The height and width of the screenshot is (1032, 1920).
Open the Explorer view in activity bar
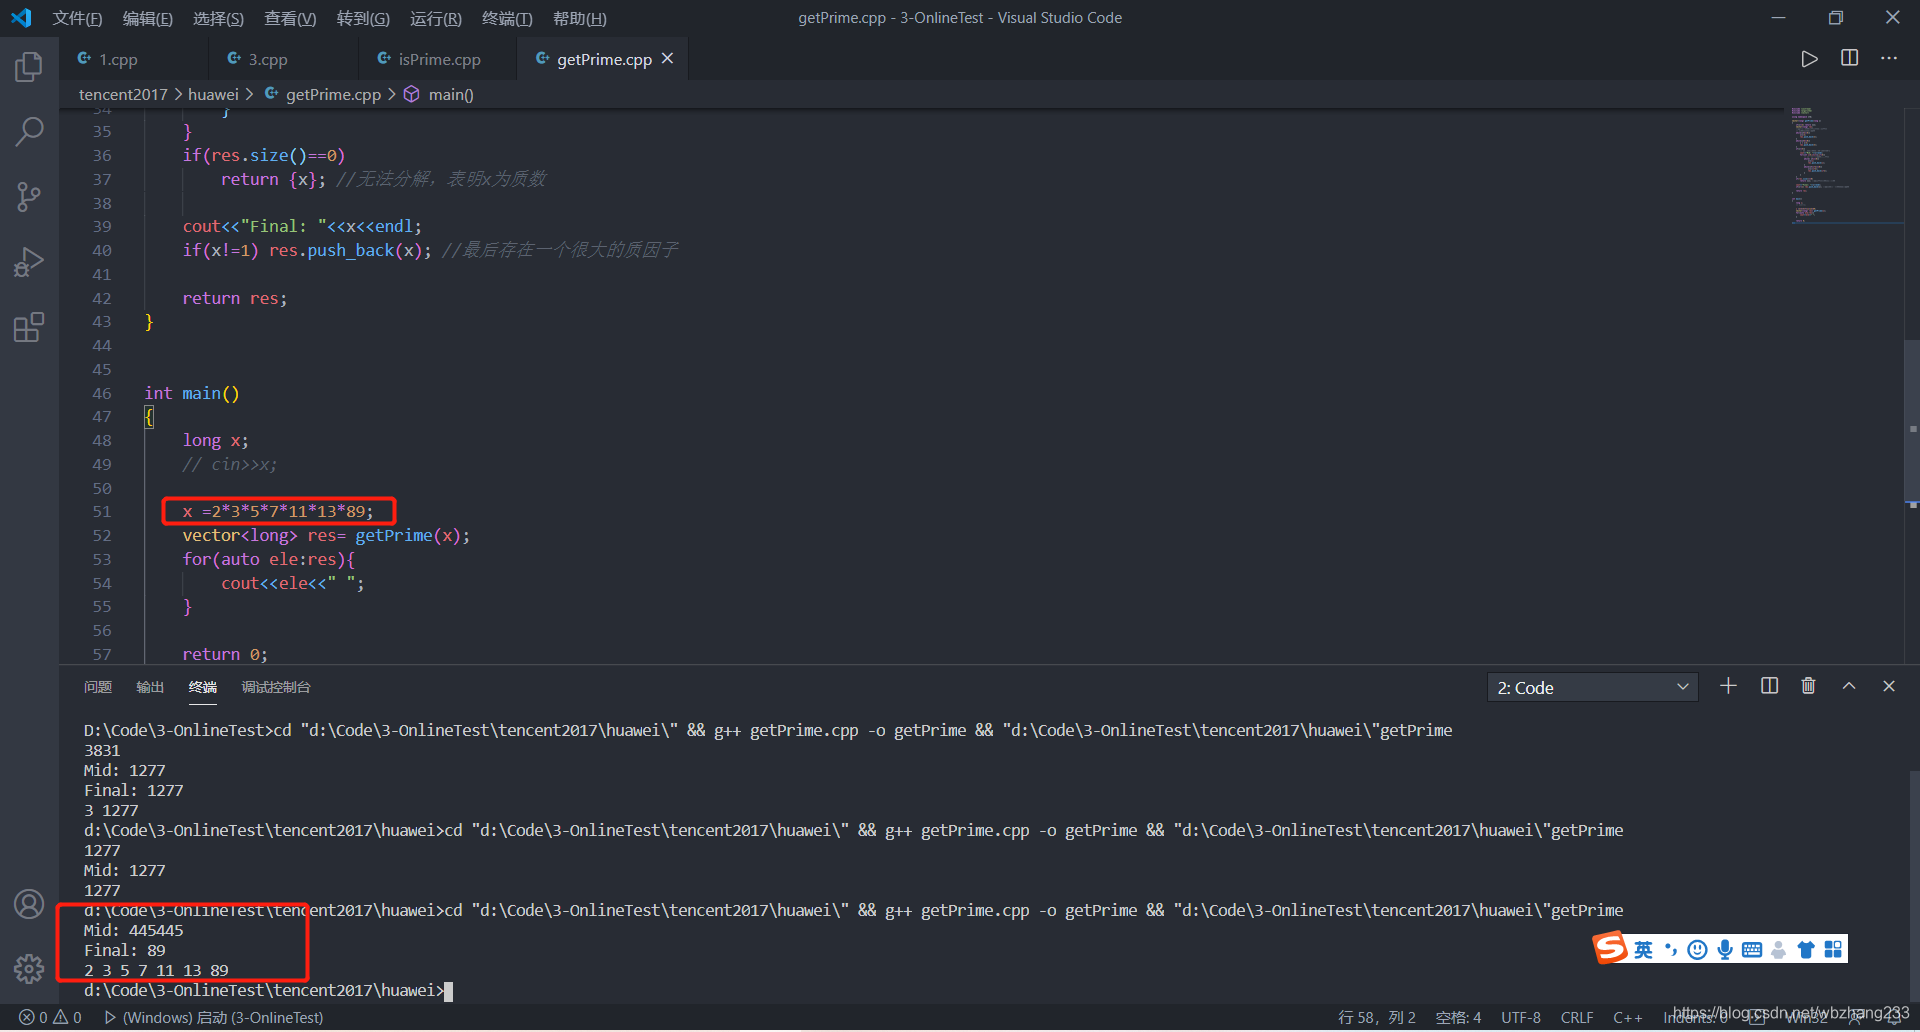(x=29, y=67)
